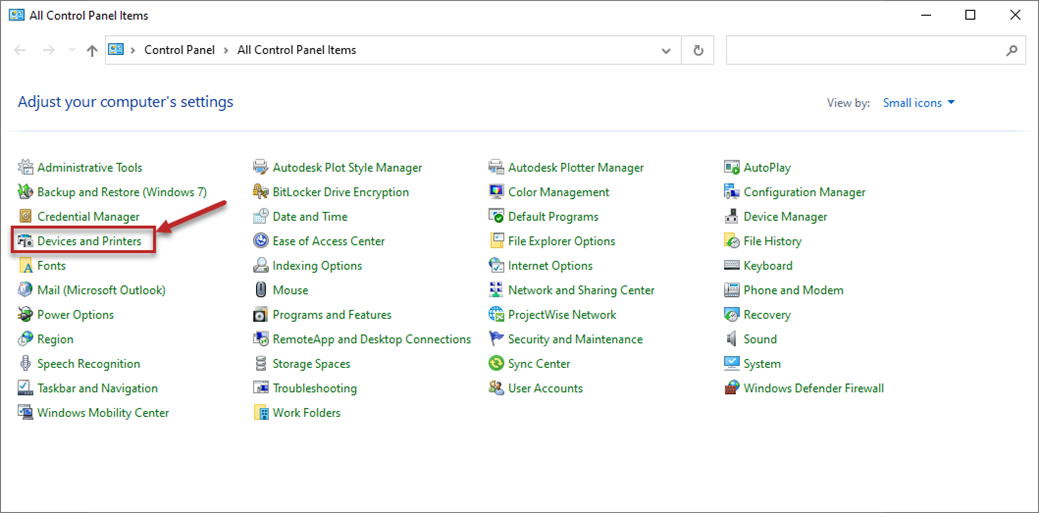Open the Mouse settings icon
Screen dimensions: 1039x513
click(x=260, y=290)
